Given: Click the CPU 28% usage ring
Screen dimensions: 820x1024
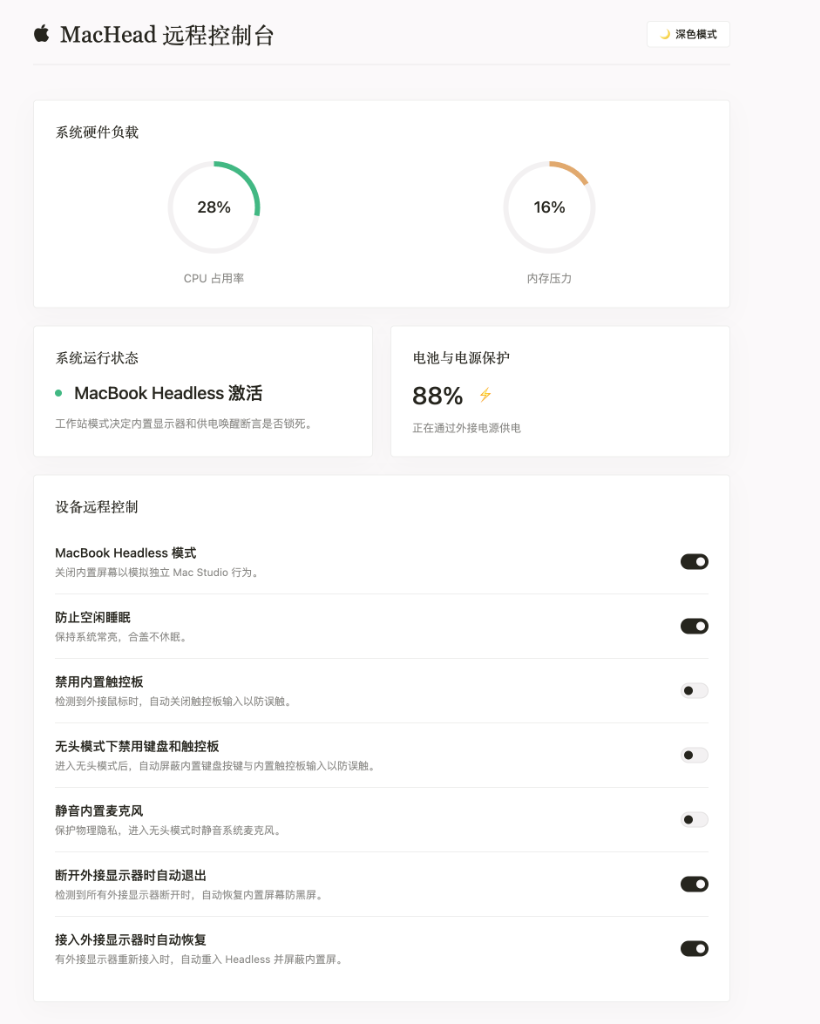Looking at the screenshot, I should 214,207.
